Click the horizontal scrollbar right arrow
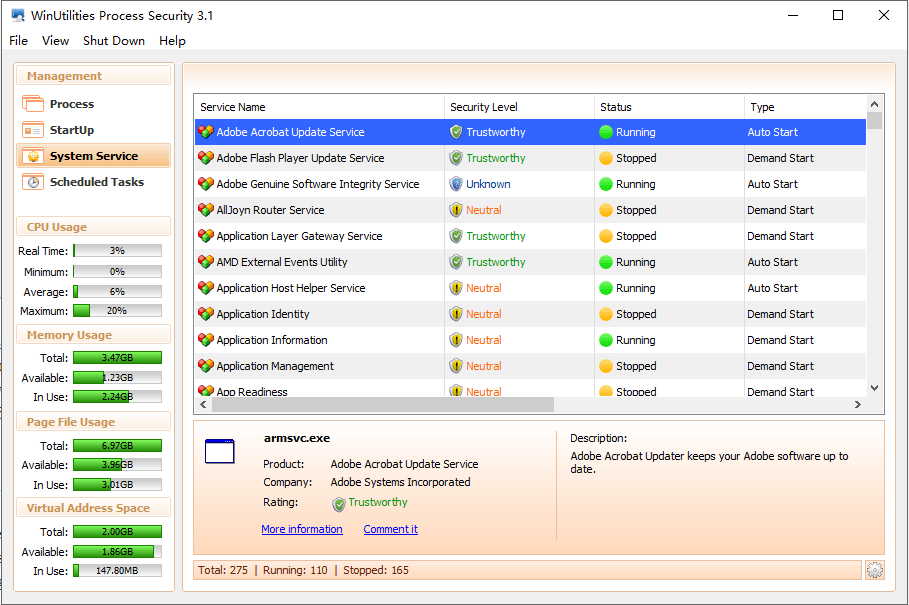Image resolution: width=909 pixels, height=605 pixels. click(x=858, y=404)
